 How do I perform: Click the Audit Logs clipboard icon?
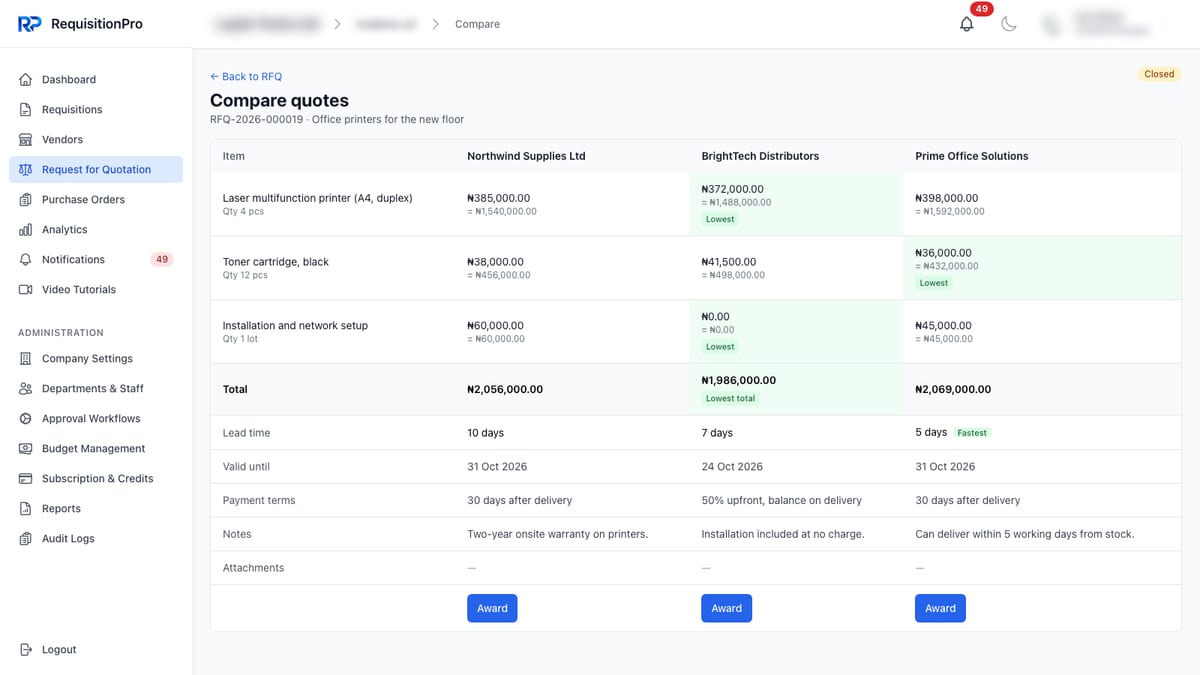coord(26,538)
